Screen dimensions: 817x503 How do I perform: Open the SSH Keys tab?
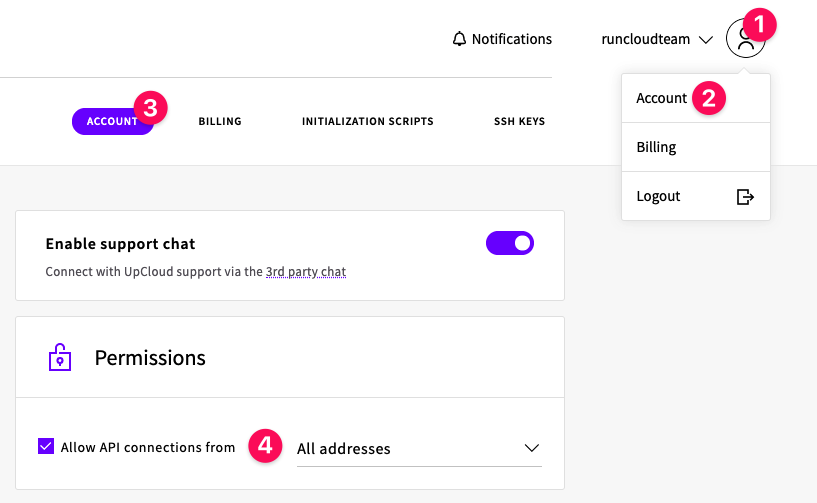coord(519,122)
